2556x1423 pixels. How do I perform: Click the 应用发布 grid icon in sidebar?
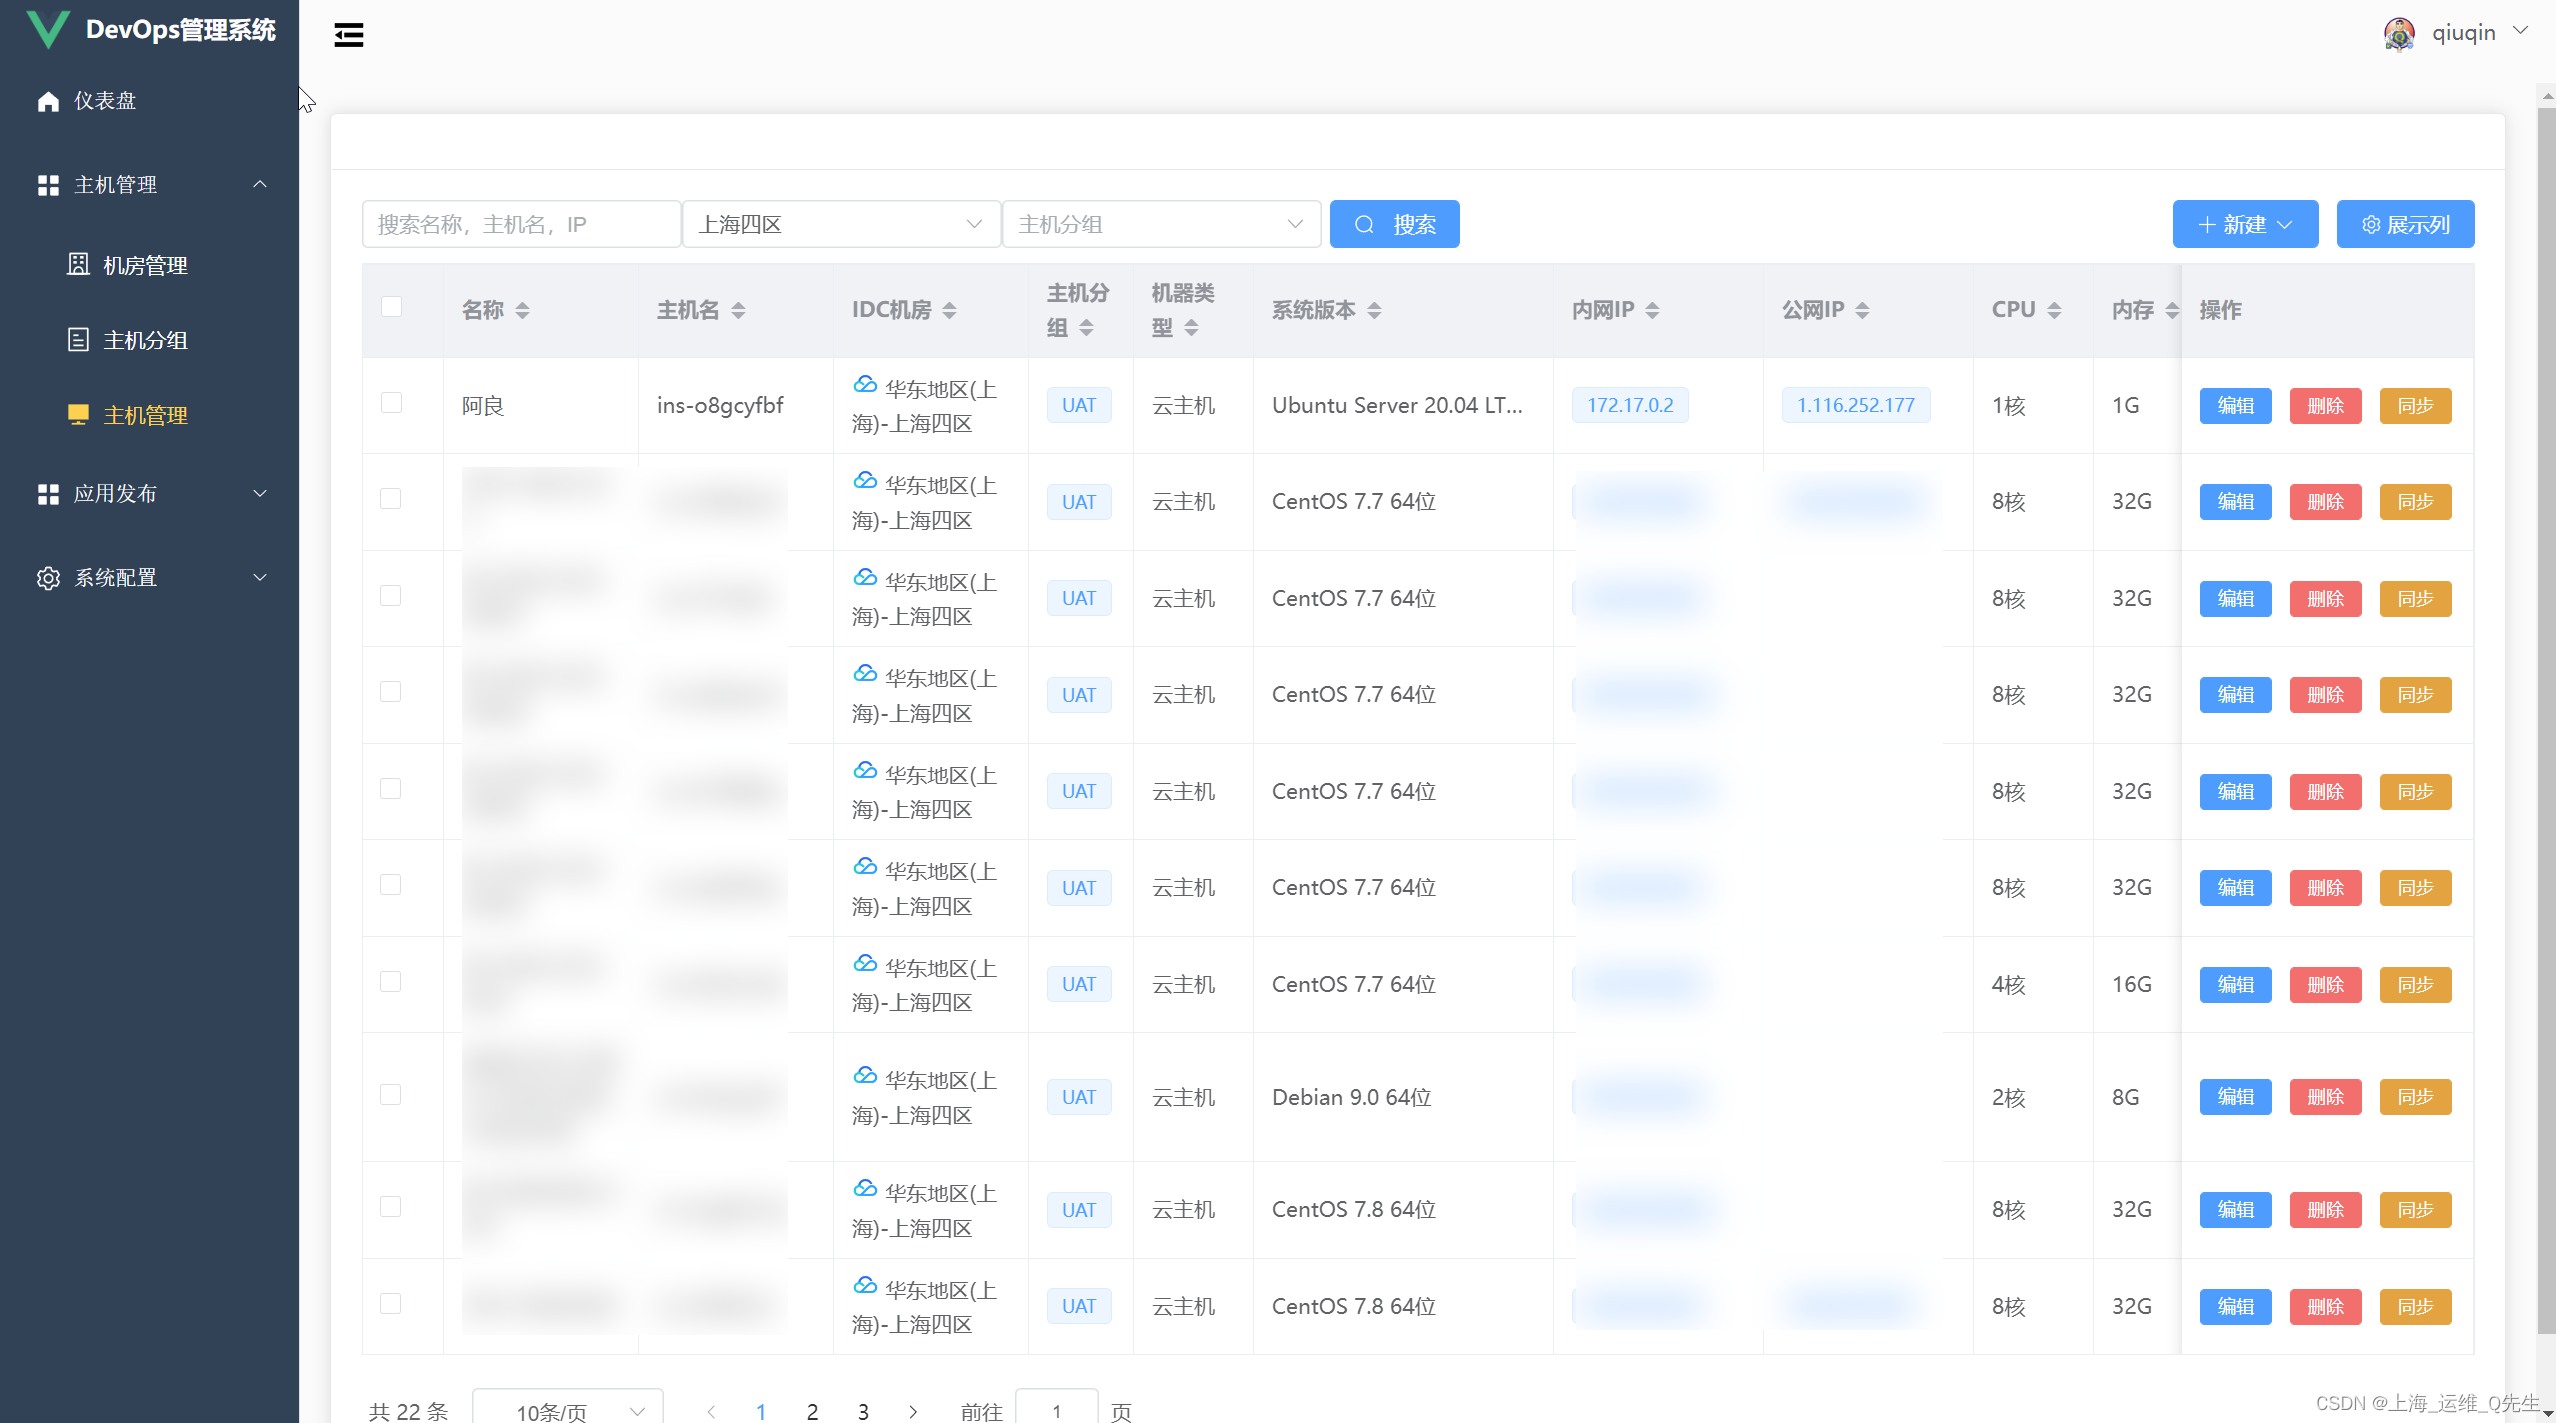click(x=48, y=493)
